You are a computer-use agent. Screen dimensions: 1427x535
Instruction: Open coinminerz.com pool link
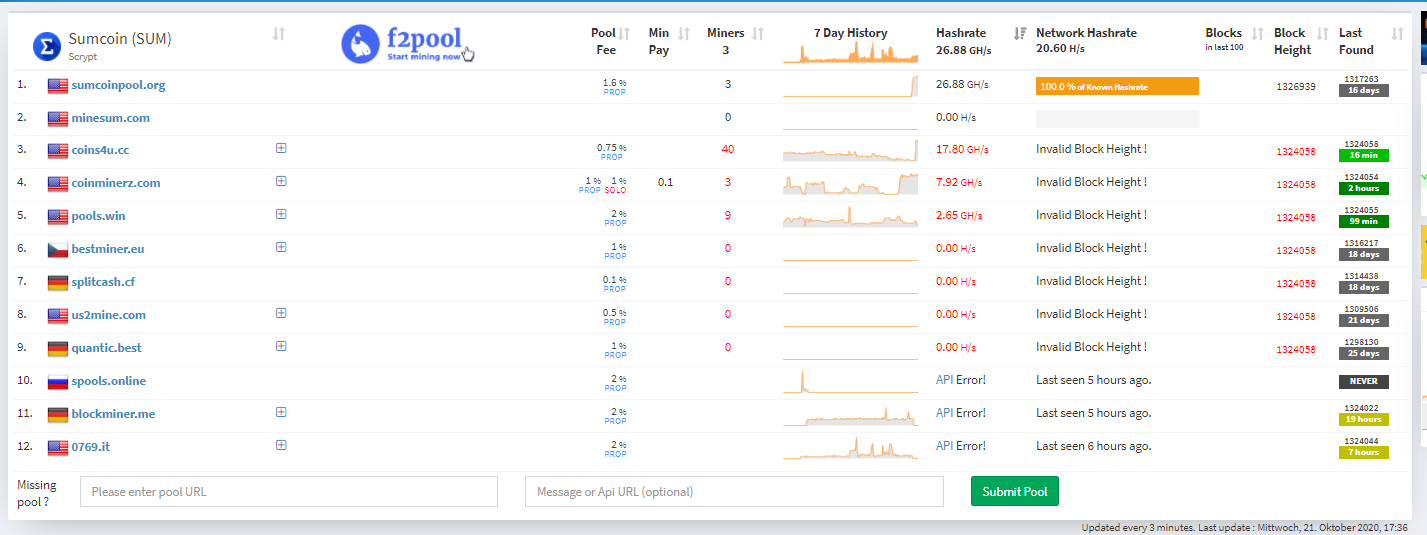pyautogui.click(x=115, y=183)
